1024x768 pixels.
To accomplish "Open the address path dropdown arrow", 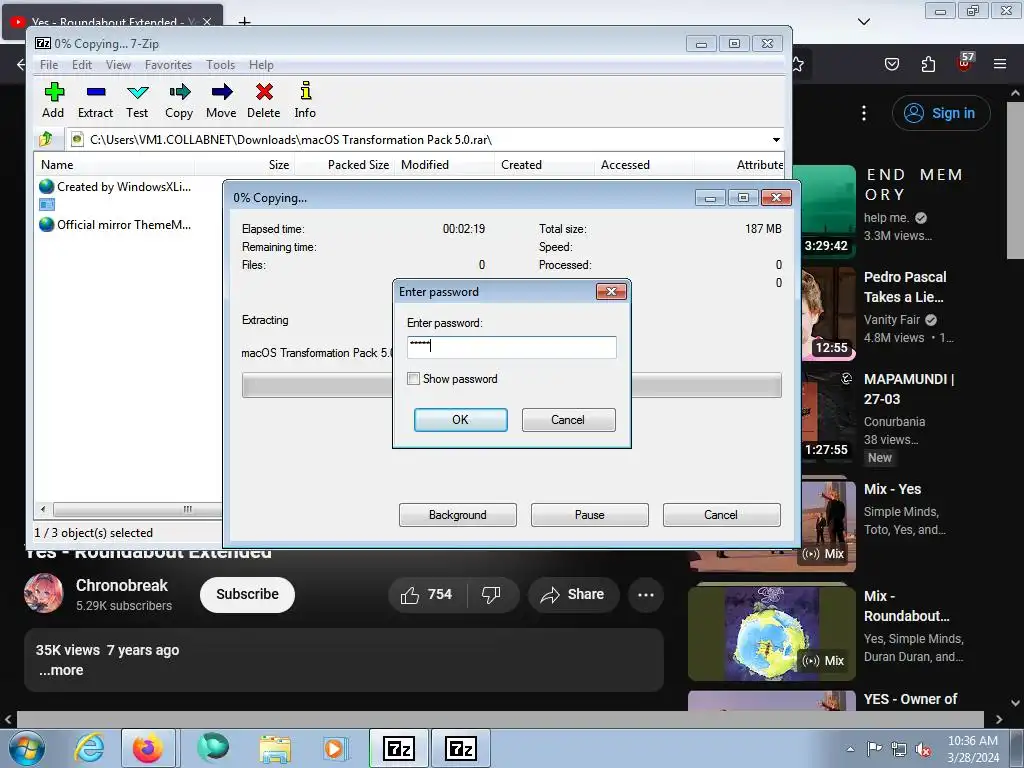I will [x=776, y=140].
